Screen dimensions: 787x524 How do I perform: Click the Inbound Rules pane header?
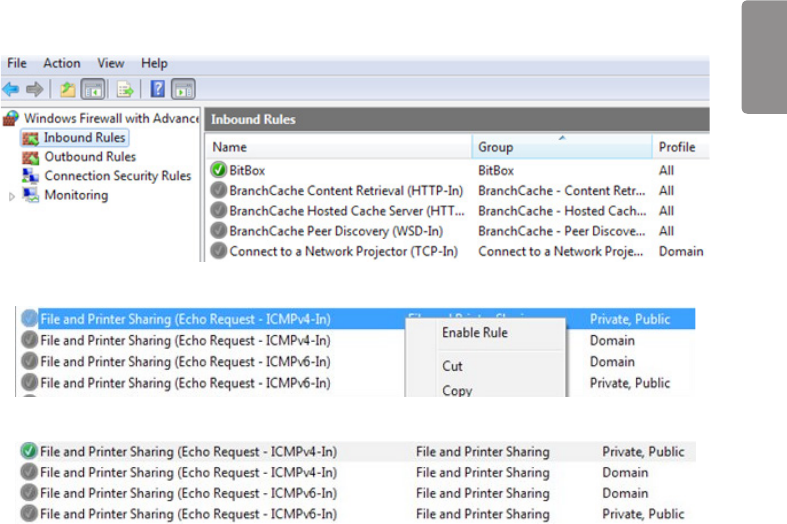pyautogui.click(x=457, y=119)
